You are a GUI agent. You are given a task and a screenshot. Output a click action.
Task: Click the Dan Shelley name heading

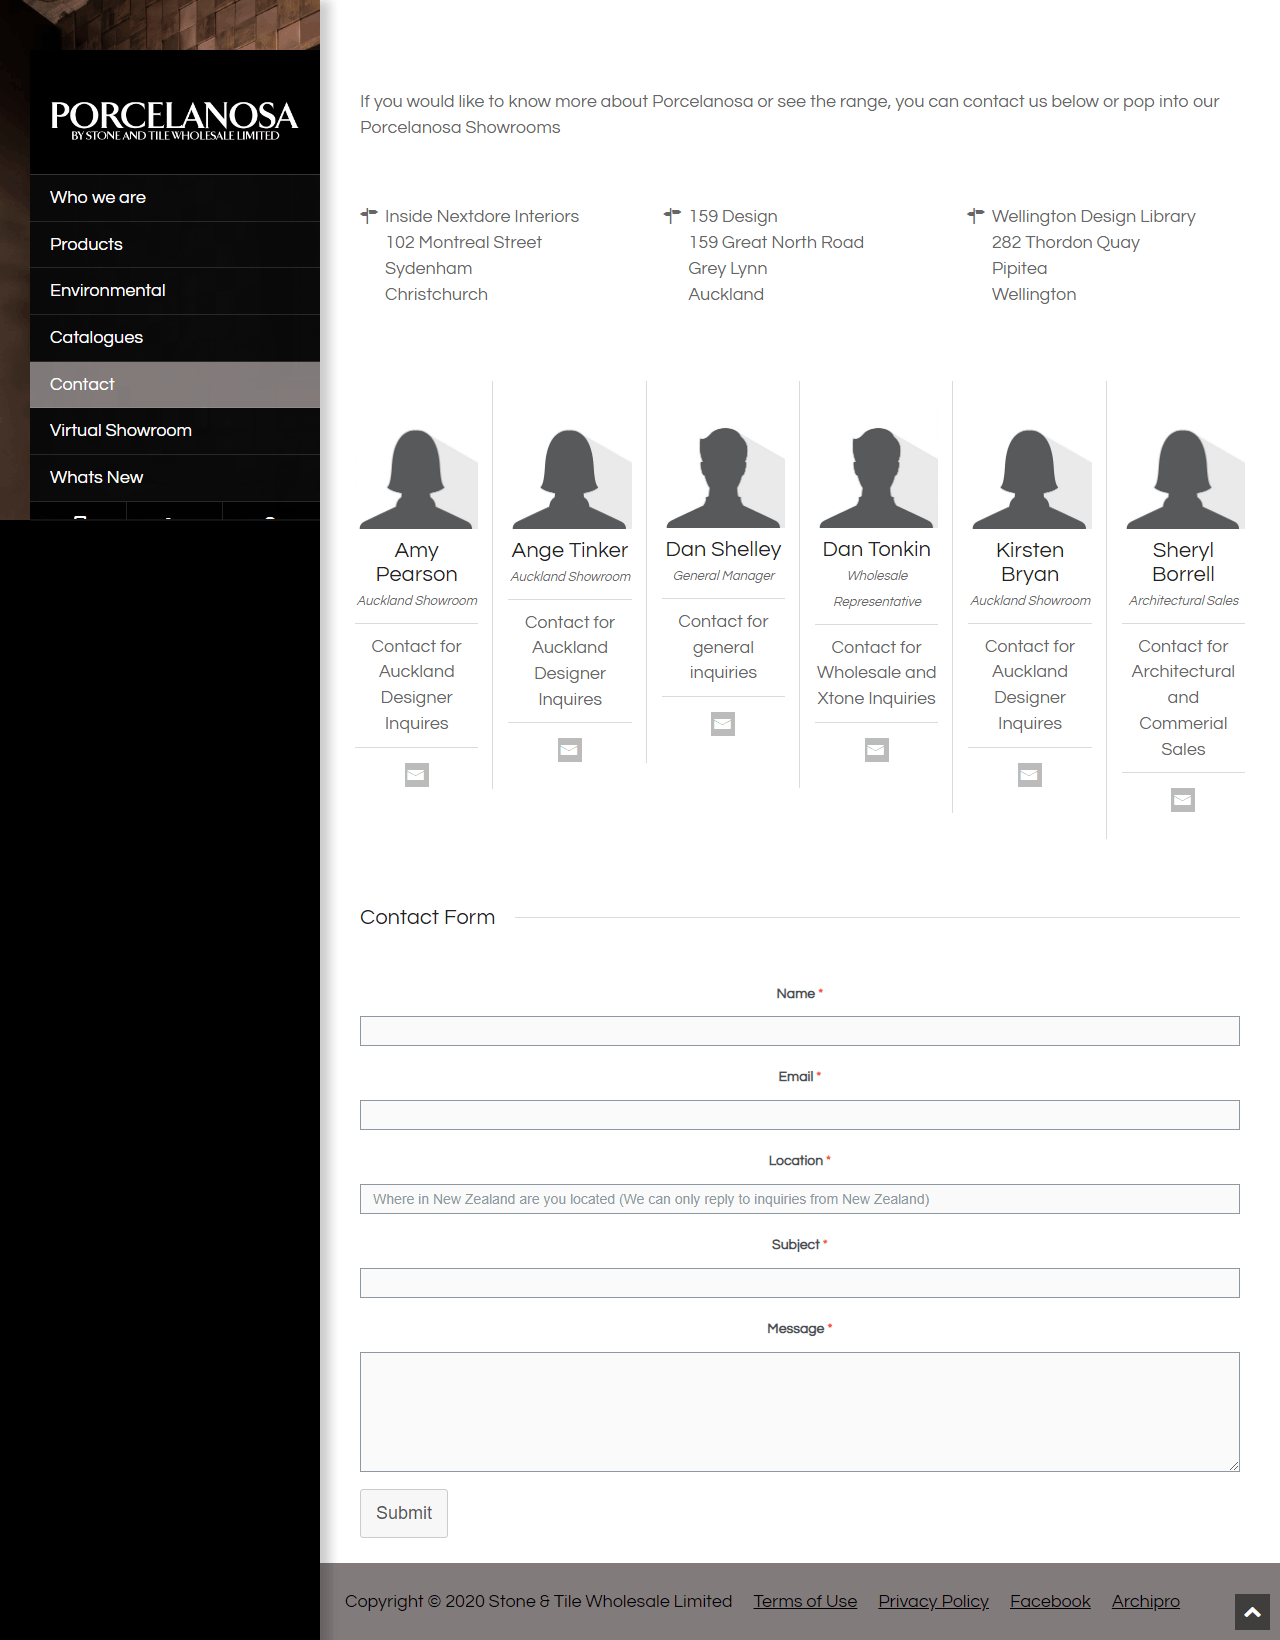723,549
